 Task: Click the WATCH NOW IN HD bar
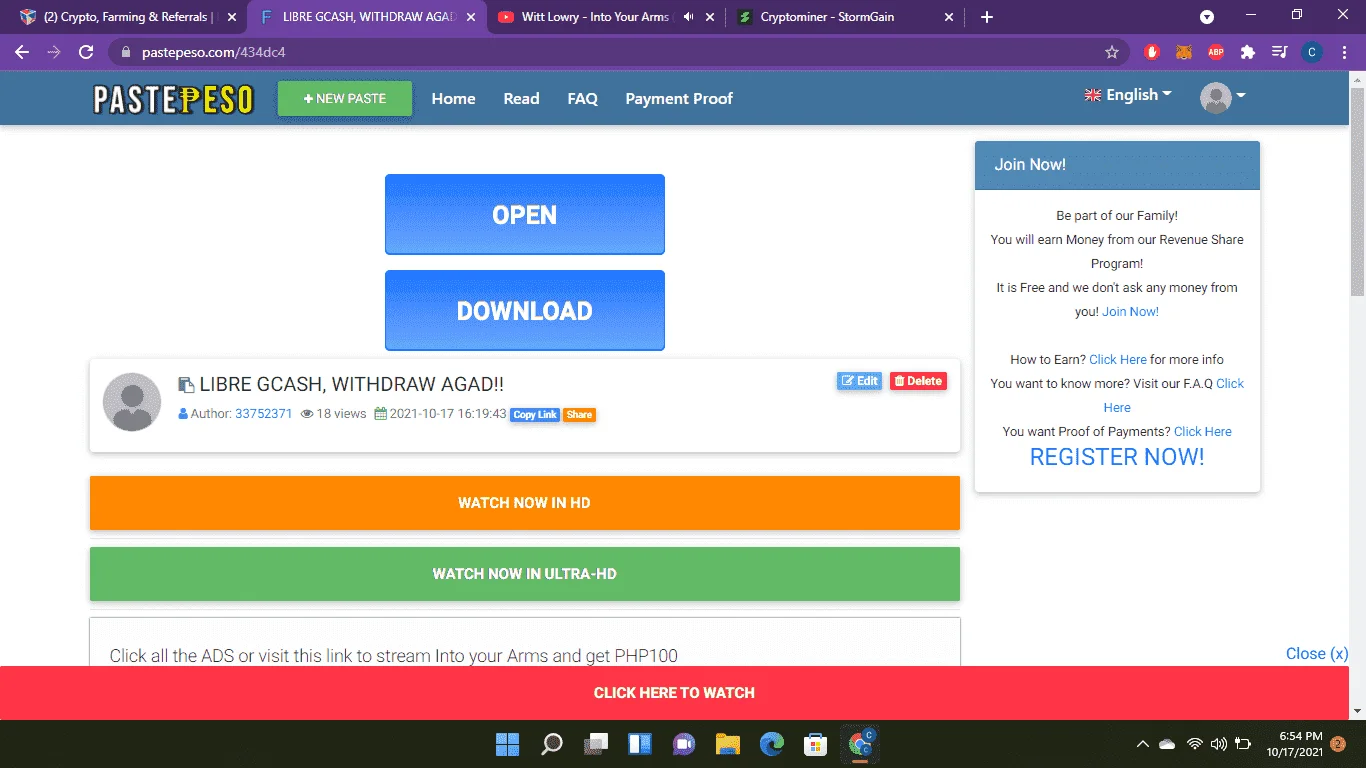point(525,503)
